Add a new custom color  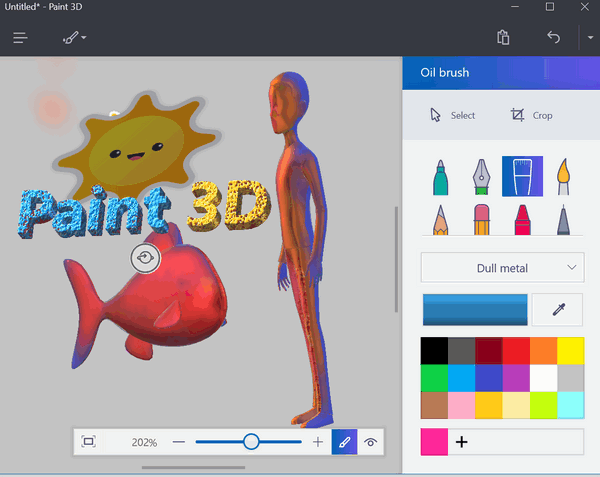[461, 442]
